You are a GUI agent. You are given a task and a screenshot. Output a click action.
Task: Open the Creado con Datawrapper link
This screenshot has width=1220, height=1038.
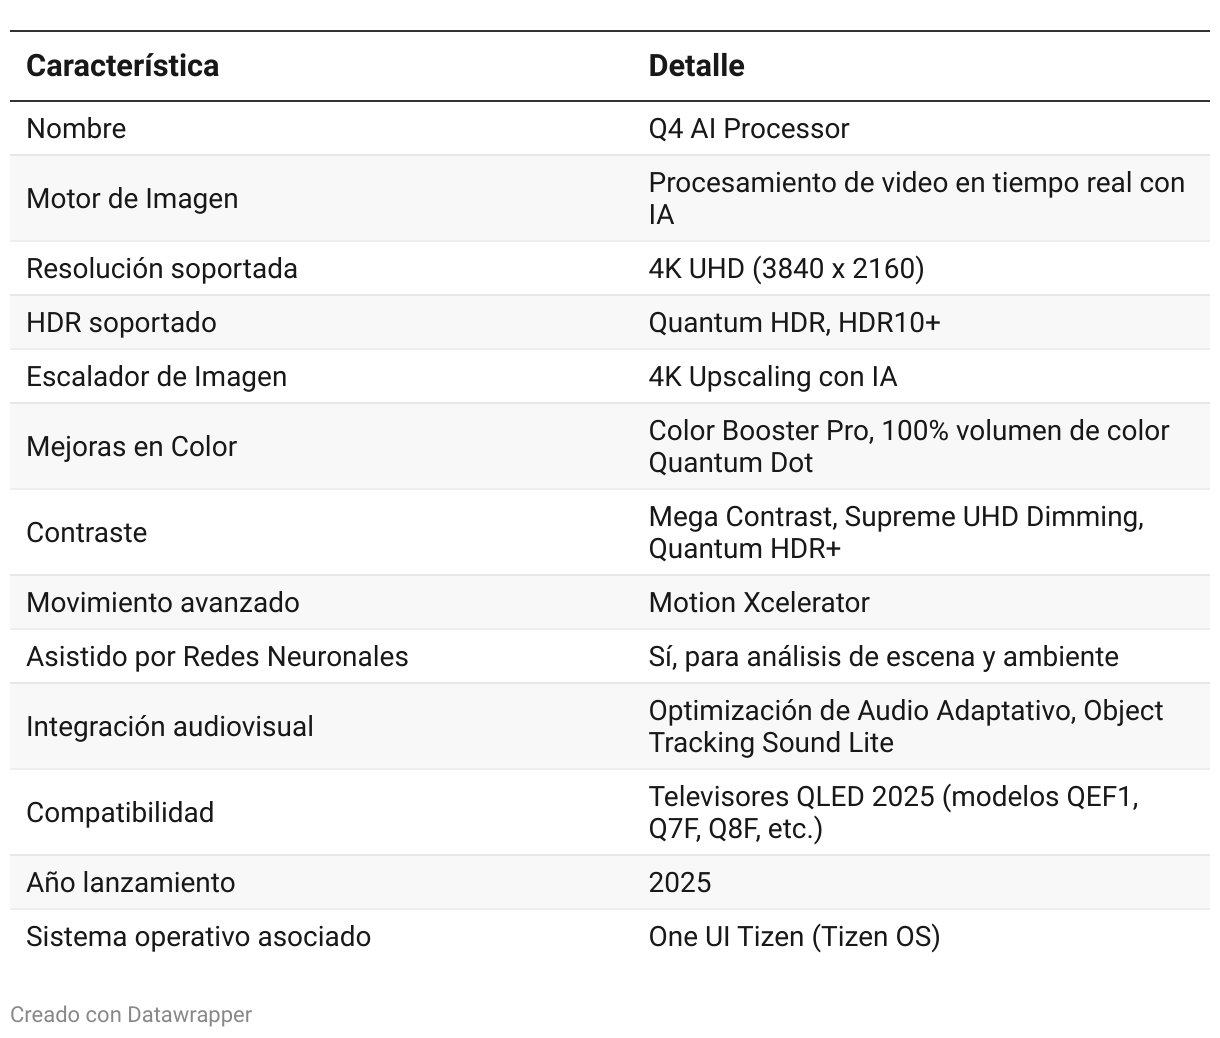tap(131, 1015)
